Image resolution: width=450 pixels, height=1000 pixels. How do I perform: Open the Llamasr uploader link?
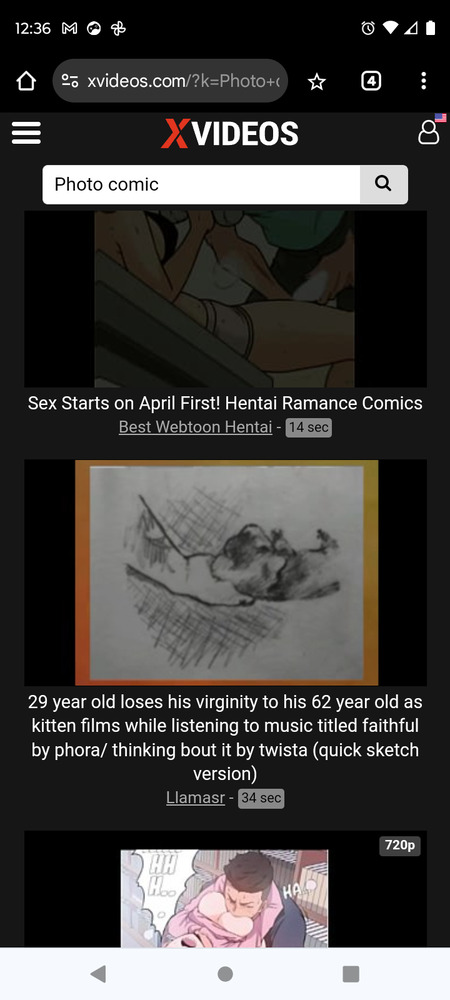[x=195, y=797]
